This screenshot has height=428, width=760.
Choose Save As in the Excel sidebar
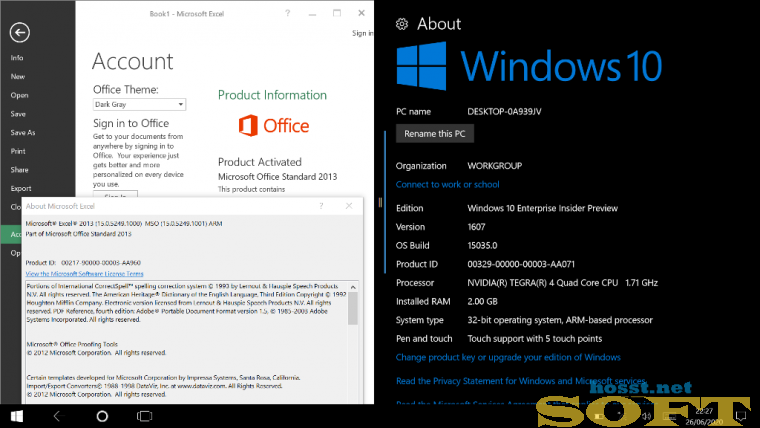tap(23, 133)
